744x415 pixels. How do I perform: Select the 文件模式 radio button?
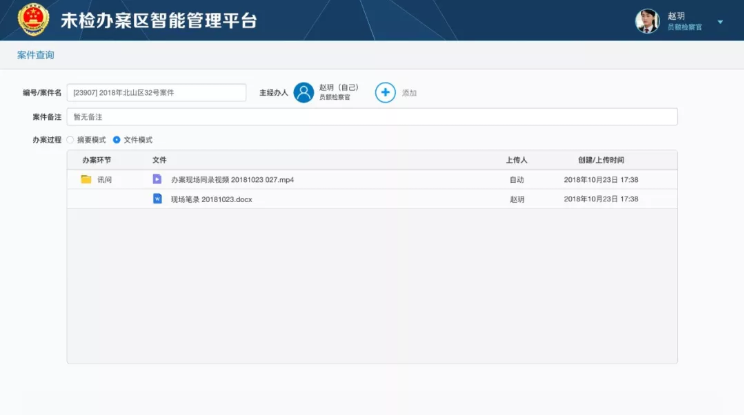click(x=117, y=140)
